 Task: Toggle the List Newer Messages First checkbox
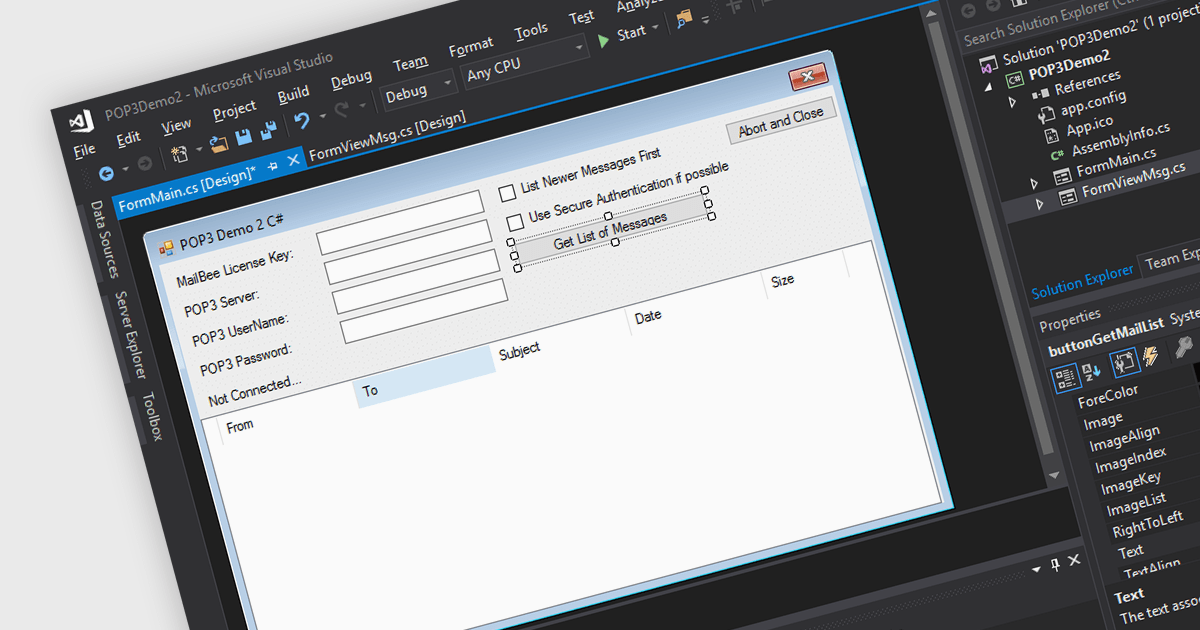(x=508, y=191)
